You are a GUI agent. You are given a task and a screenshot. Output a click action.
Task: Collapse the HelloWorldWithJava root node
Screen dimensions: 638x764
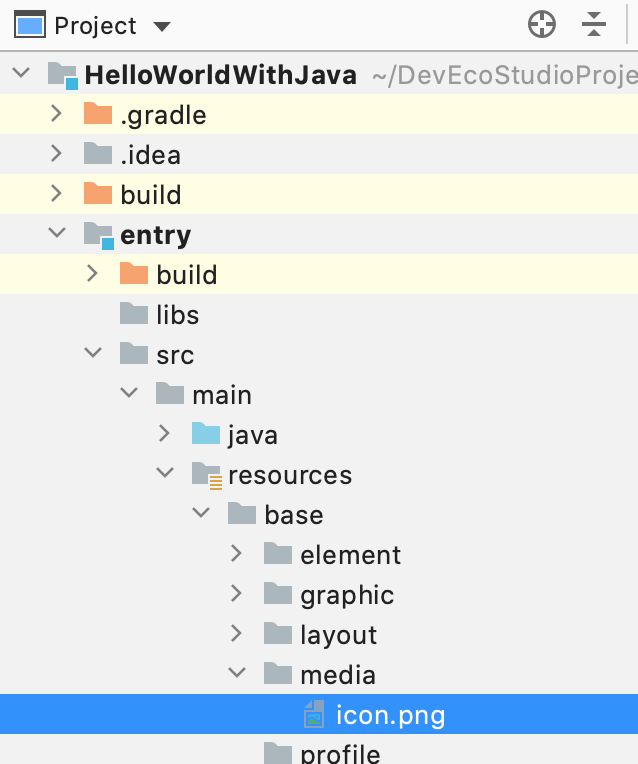pos(21,73)
